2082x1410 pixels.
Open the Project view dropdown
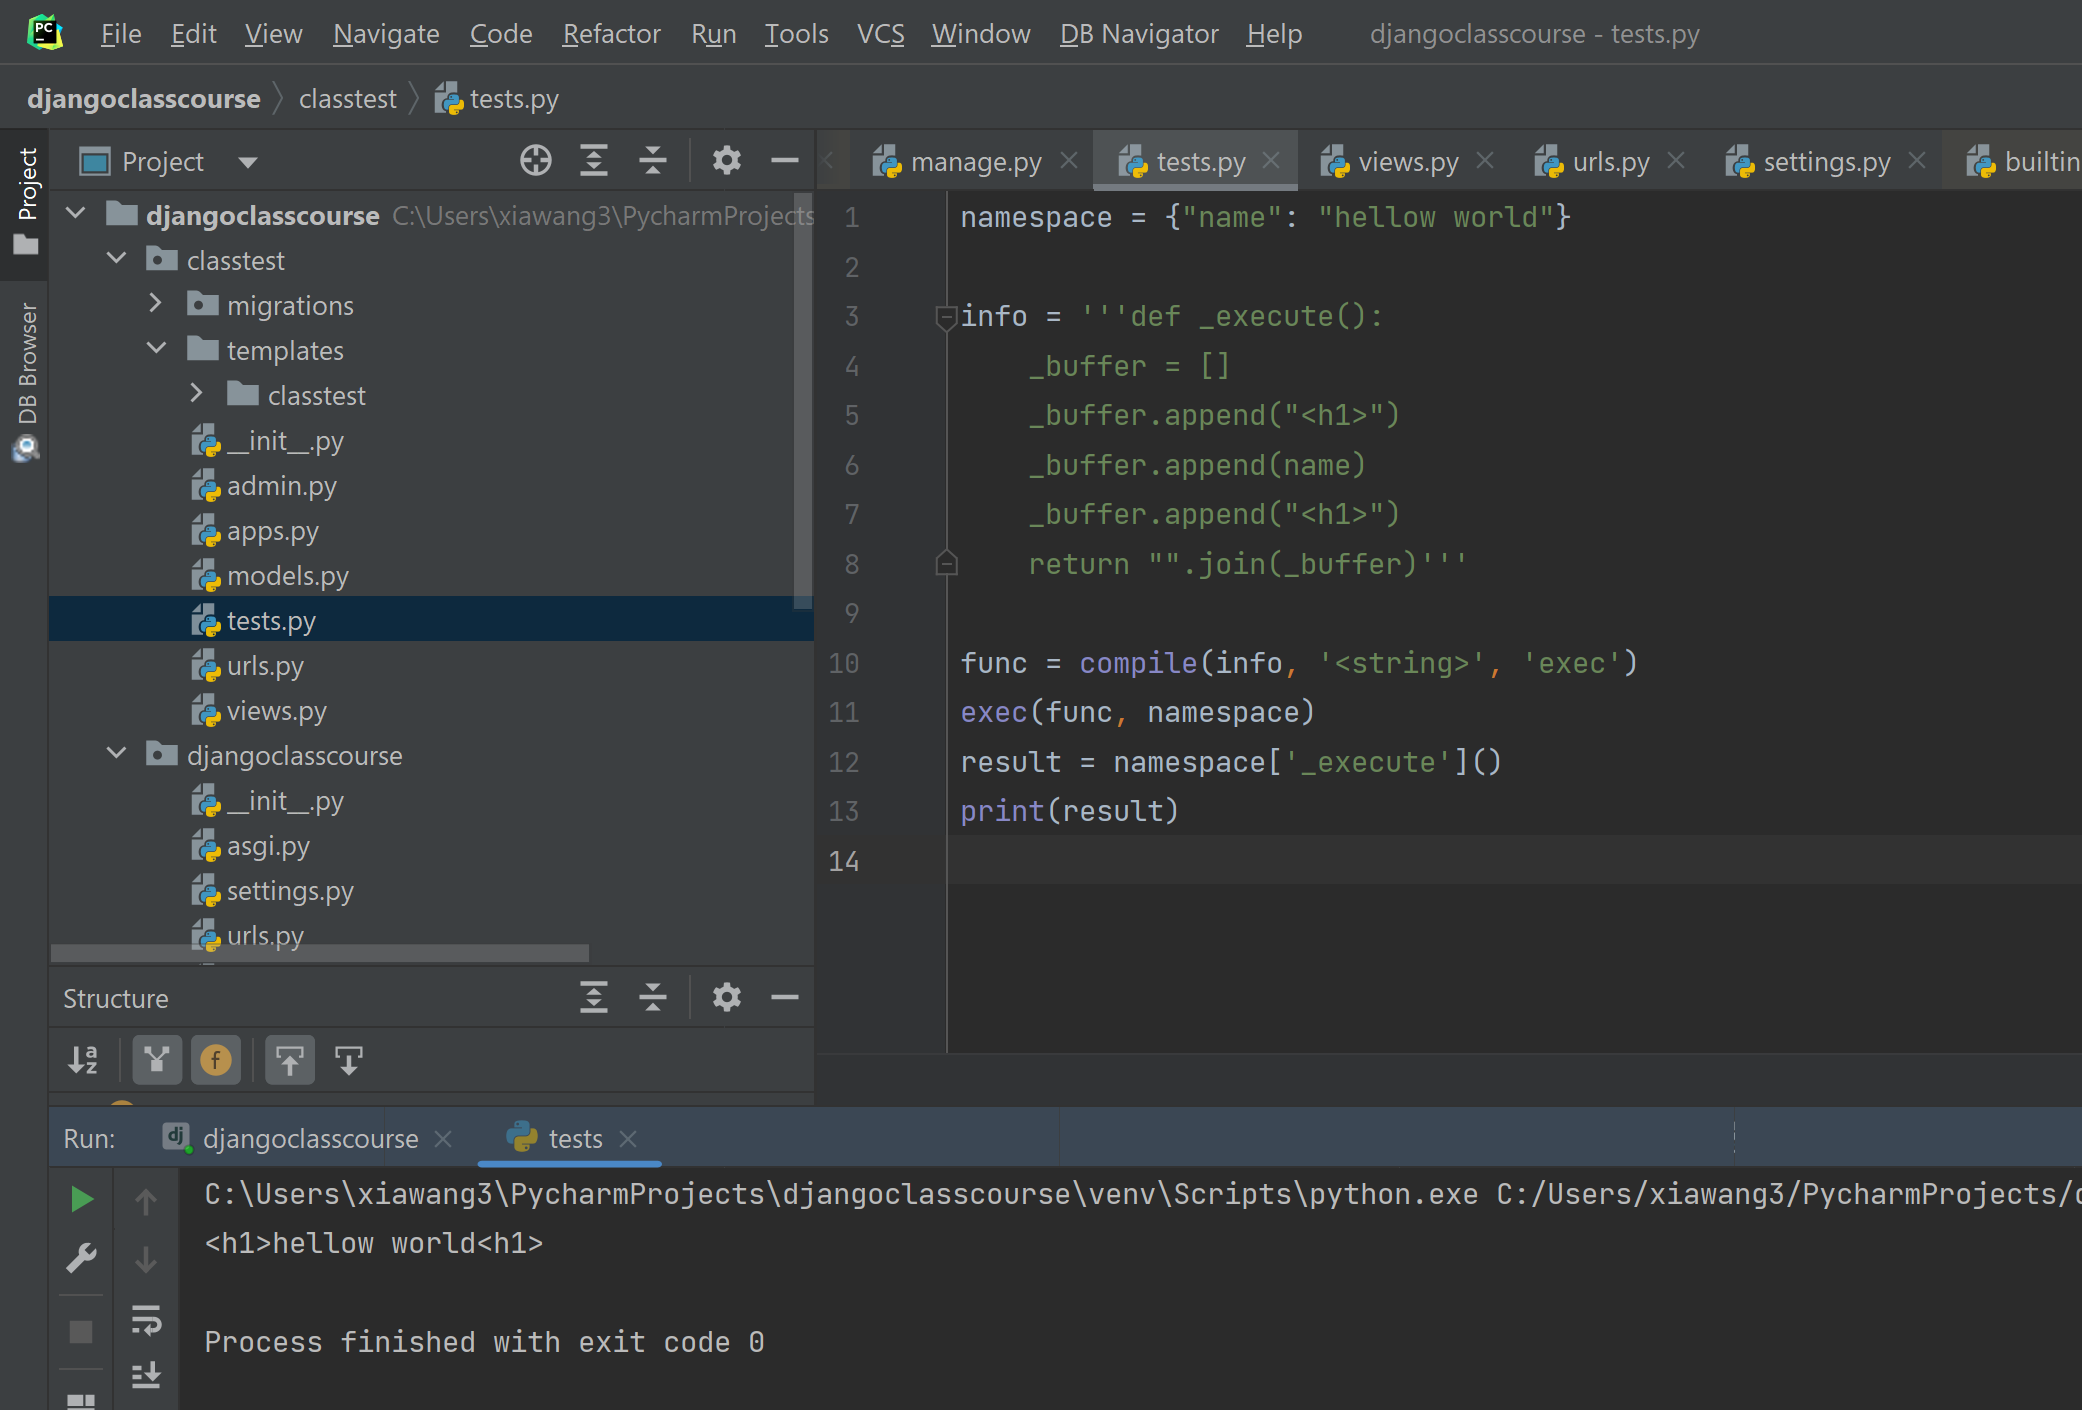point(248,162)
